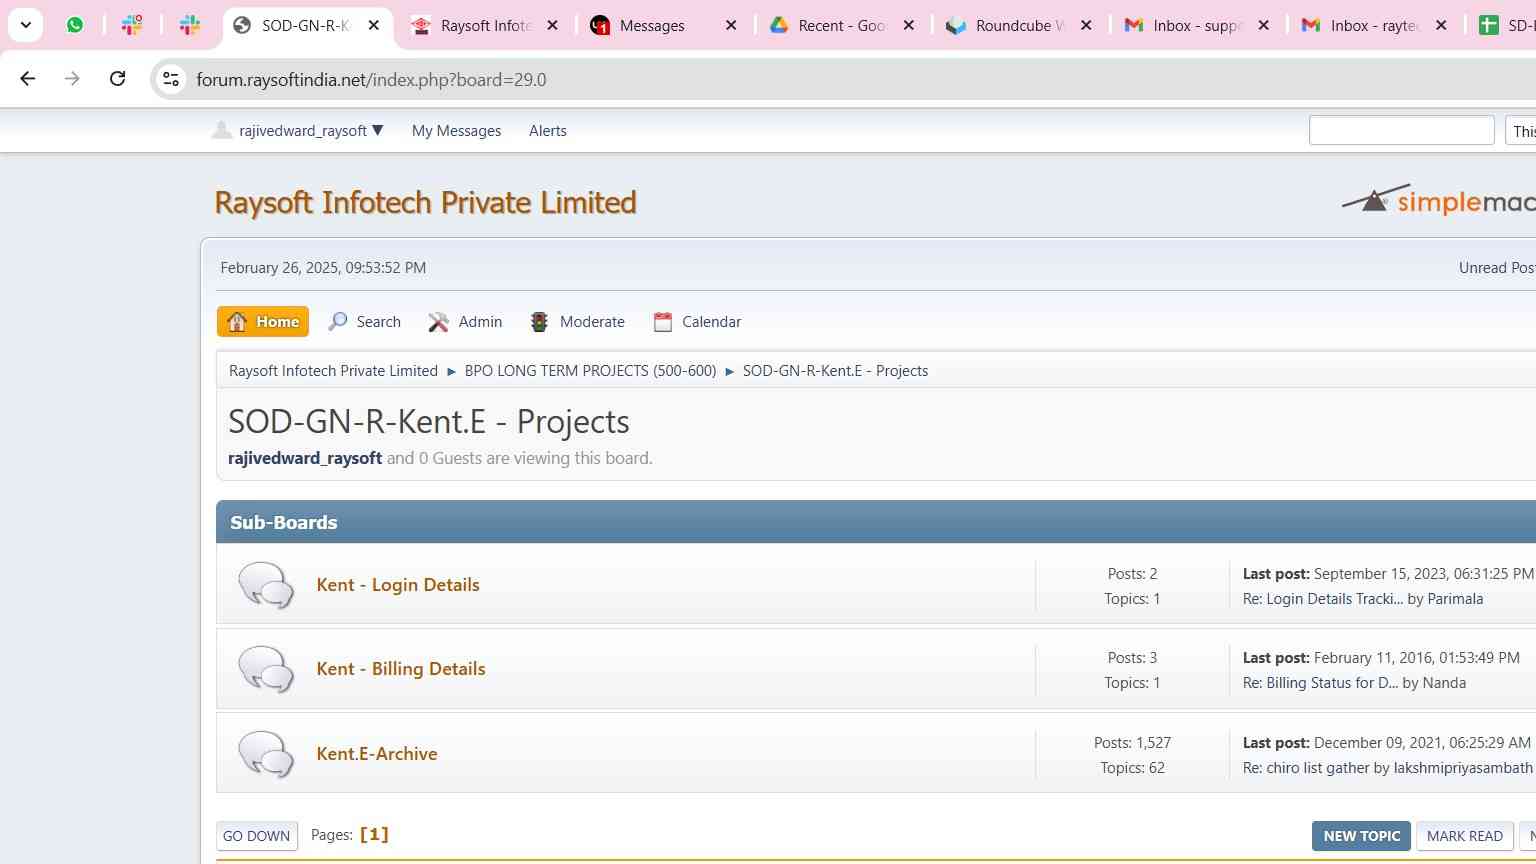Open Alerts menu

(548, 131)
